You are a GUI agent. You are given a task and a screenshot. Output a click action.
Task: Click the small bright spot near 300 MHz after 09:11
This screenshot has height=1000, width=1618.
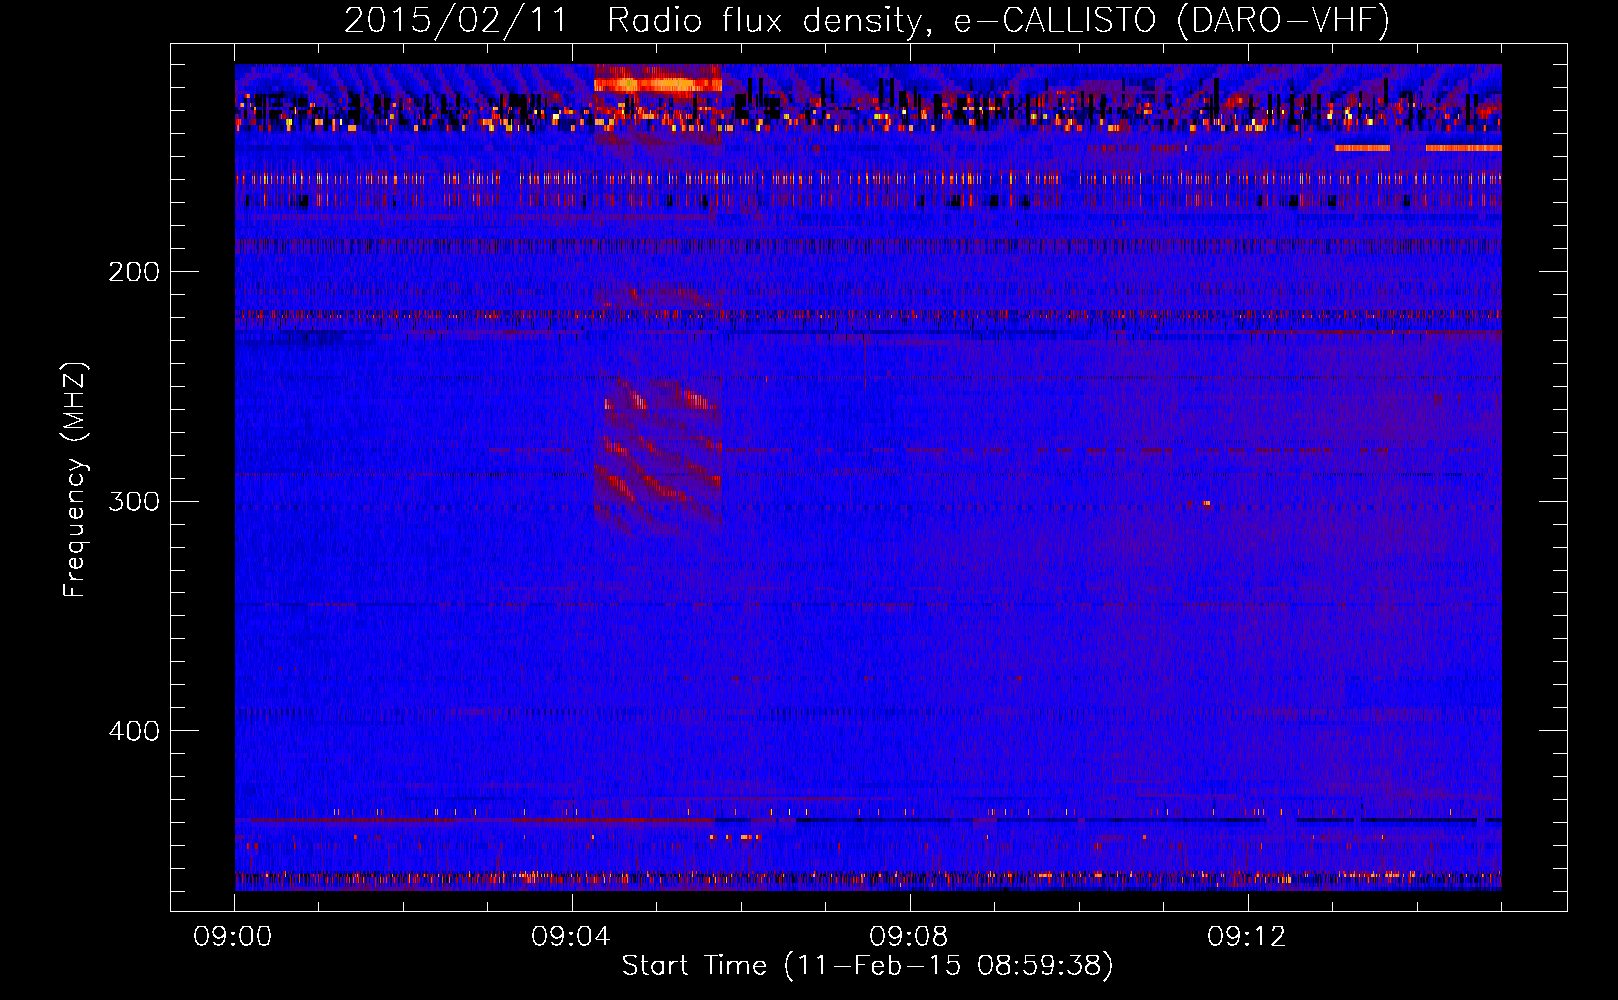[x=1206, y=503]
